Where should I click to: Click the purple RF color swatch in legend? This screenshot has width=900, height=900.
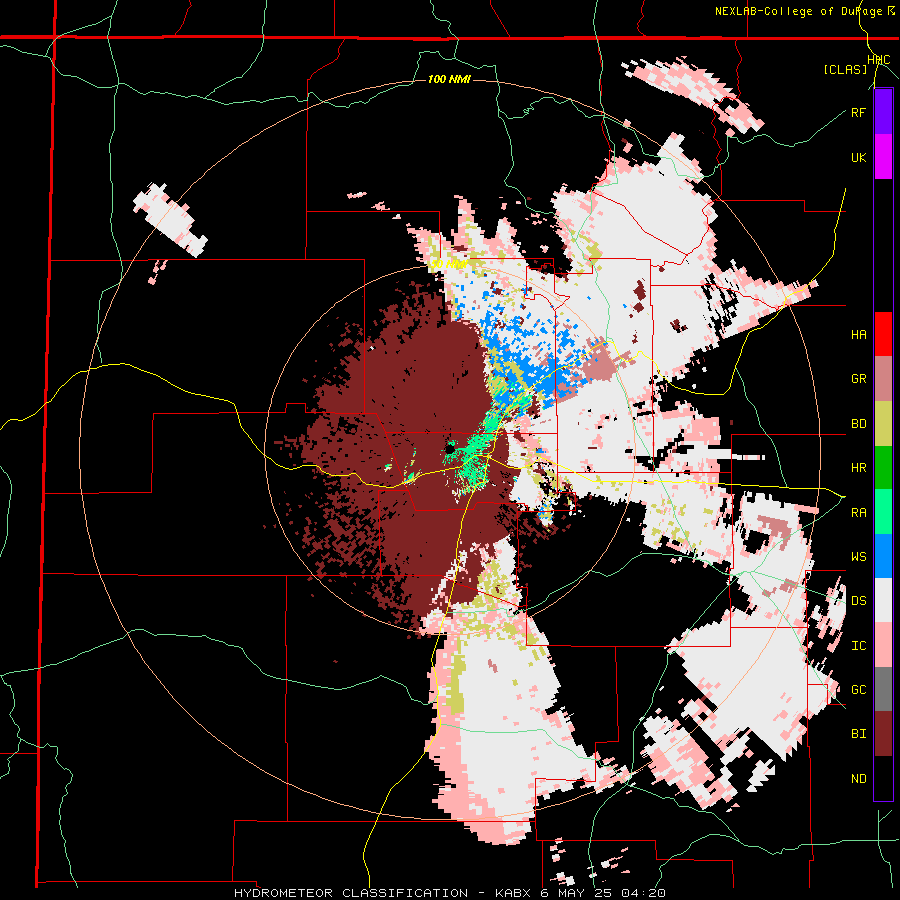[883, 112]
